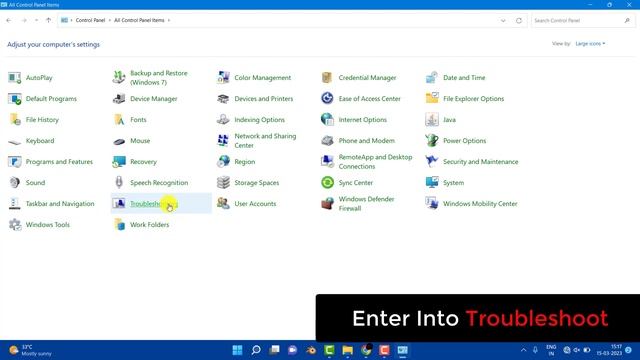This screenshot has width=640, height=360.
Task: Open the Work Folders link
Action: coord(149,224)
